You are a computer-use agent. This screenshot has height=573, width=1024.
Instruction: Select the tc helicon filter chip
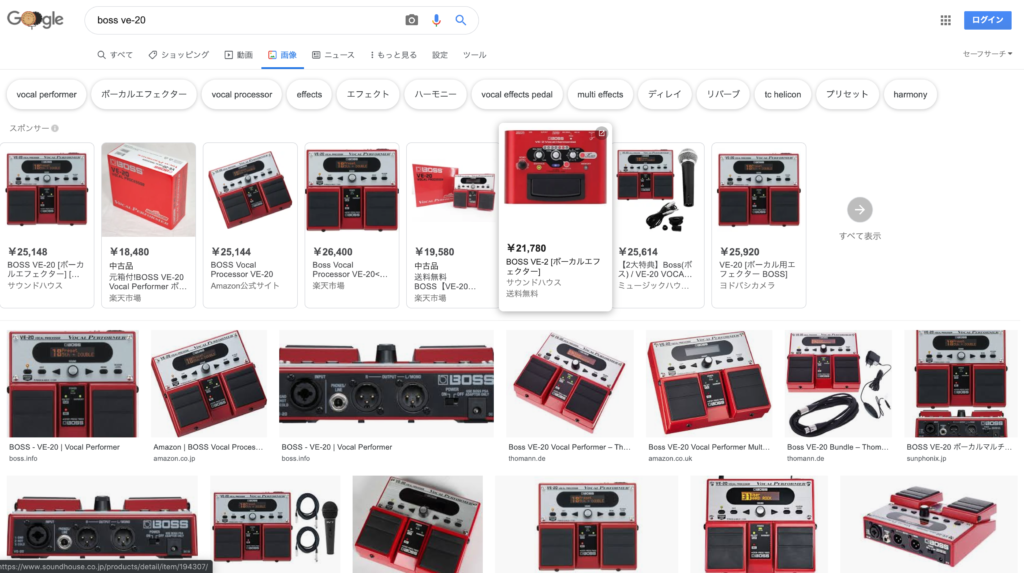pyautogui.click(x=782, y=95)
